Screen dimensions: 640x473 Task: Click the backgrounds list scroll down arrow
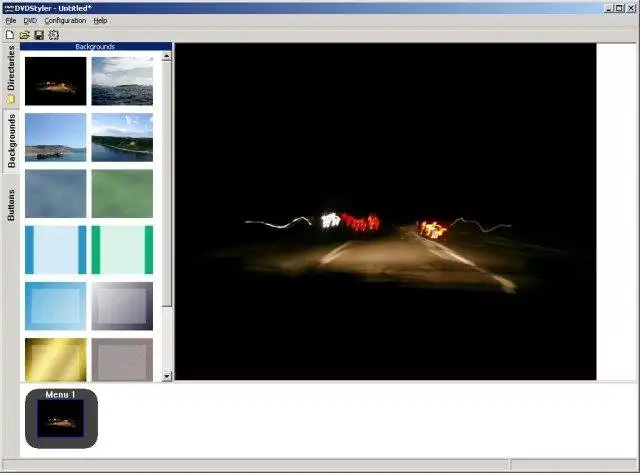(x=167, y=376)
